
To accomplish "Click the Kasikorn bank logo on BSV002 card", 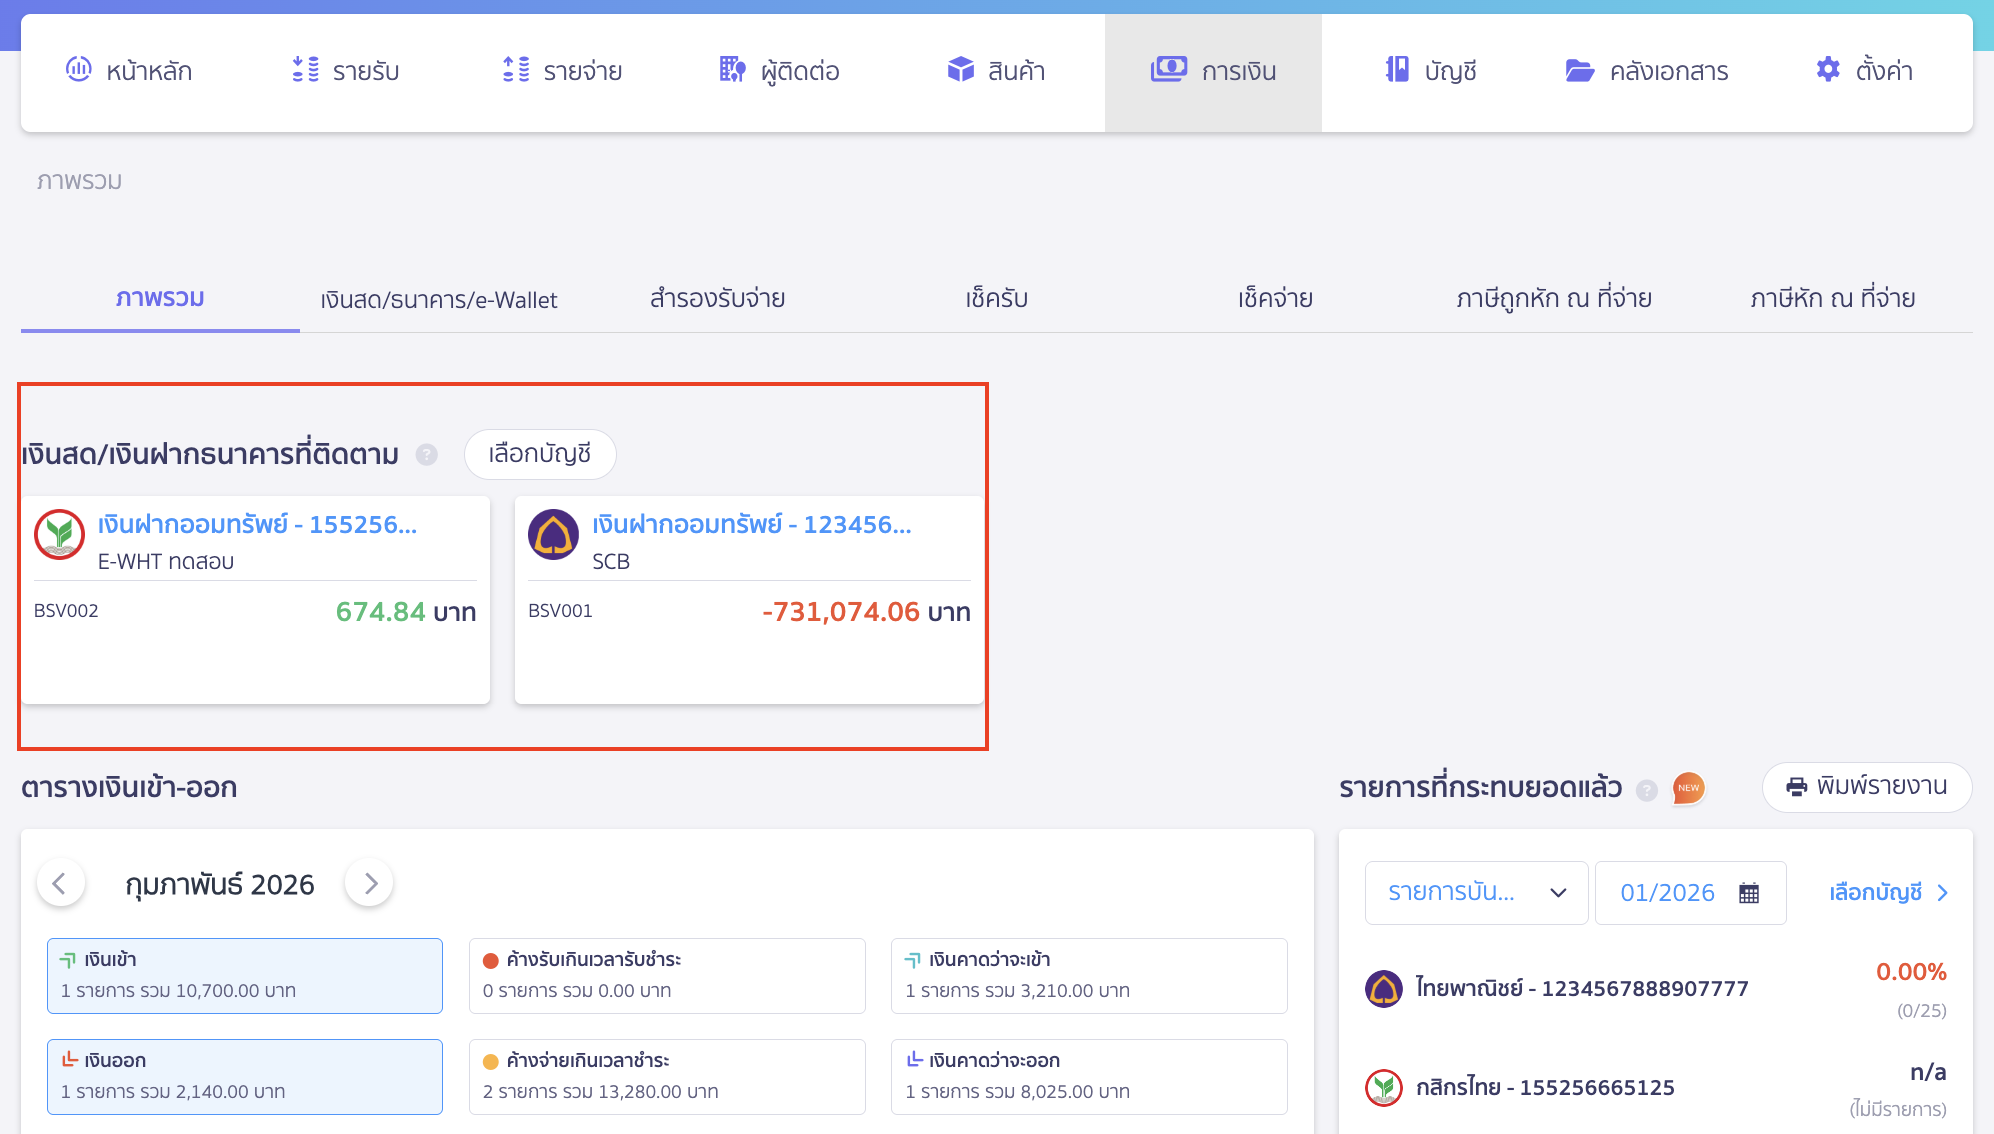I will pyautogui.click(x=59, y=534).
